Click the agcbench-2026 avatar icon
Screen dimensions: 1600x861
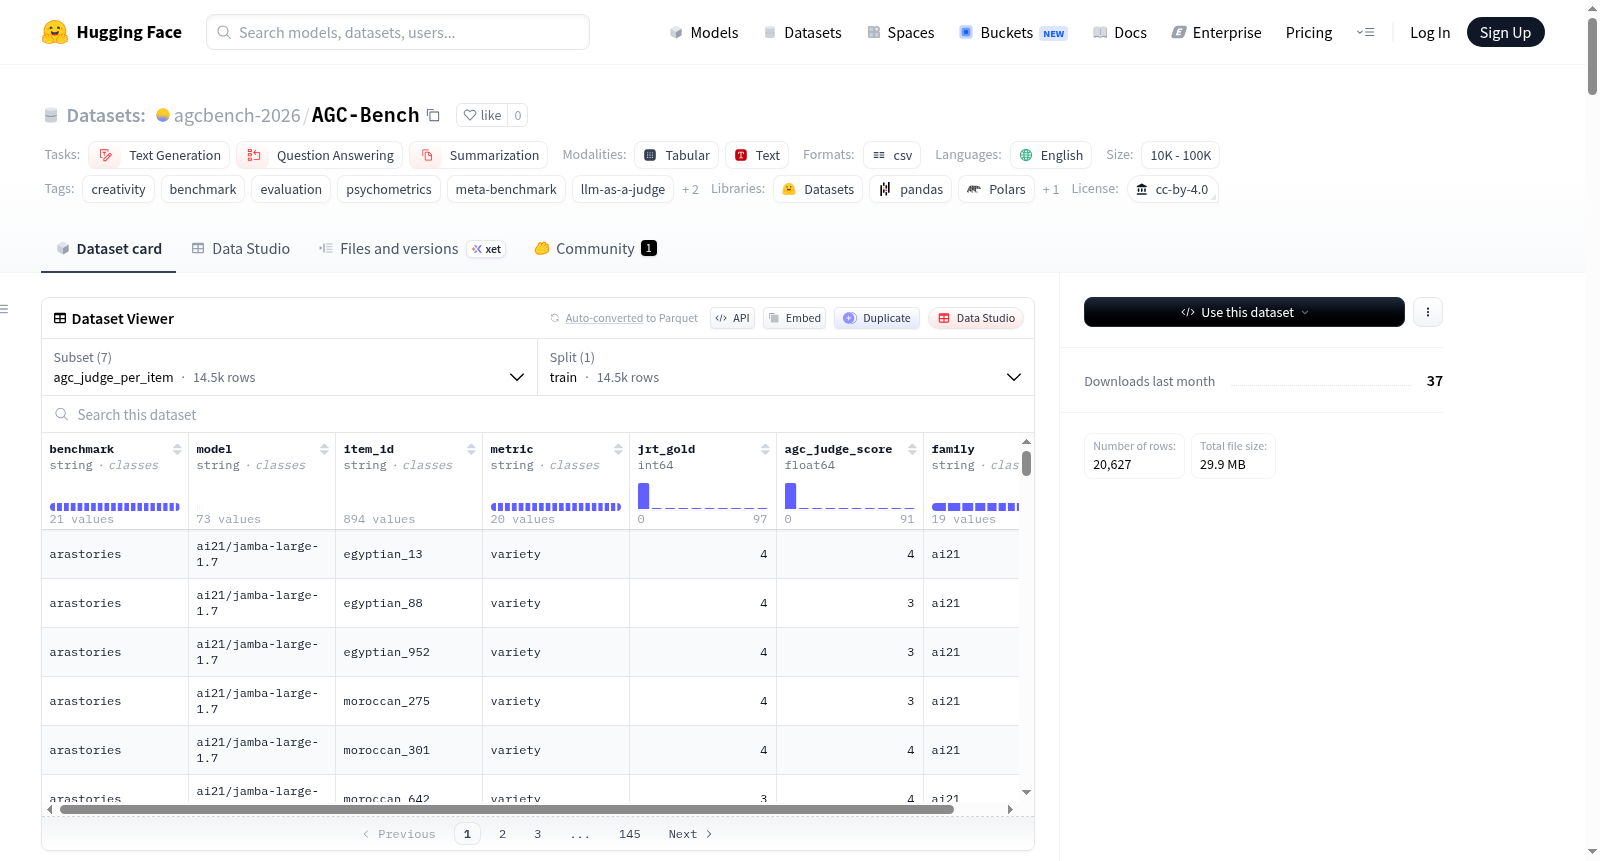click(x=163, y=115)
